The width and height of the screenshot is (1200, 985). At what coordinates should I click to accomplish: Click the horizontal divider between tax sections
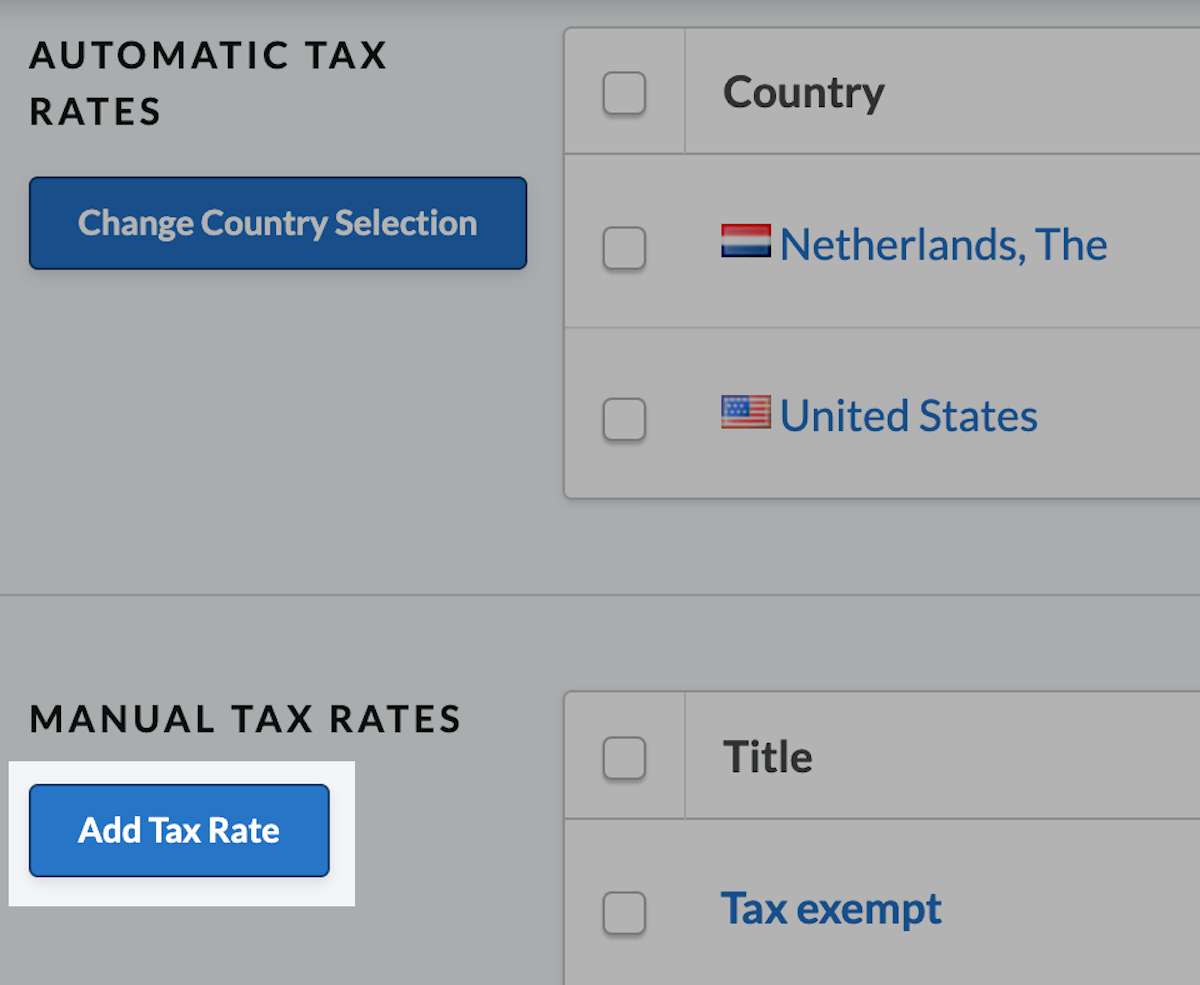pos(600,595)
